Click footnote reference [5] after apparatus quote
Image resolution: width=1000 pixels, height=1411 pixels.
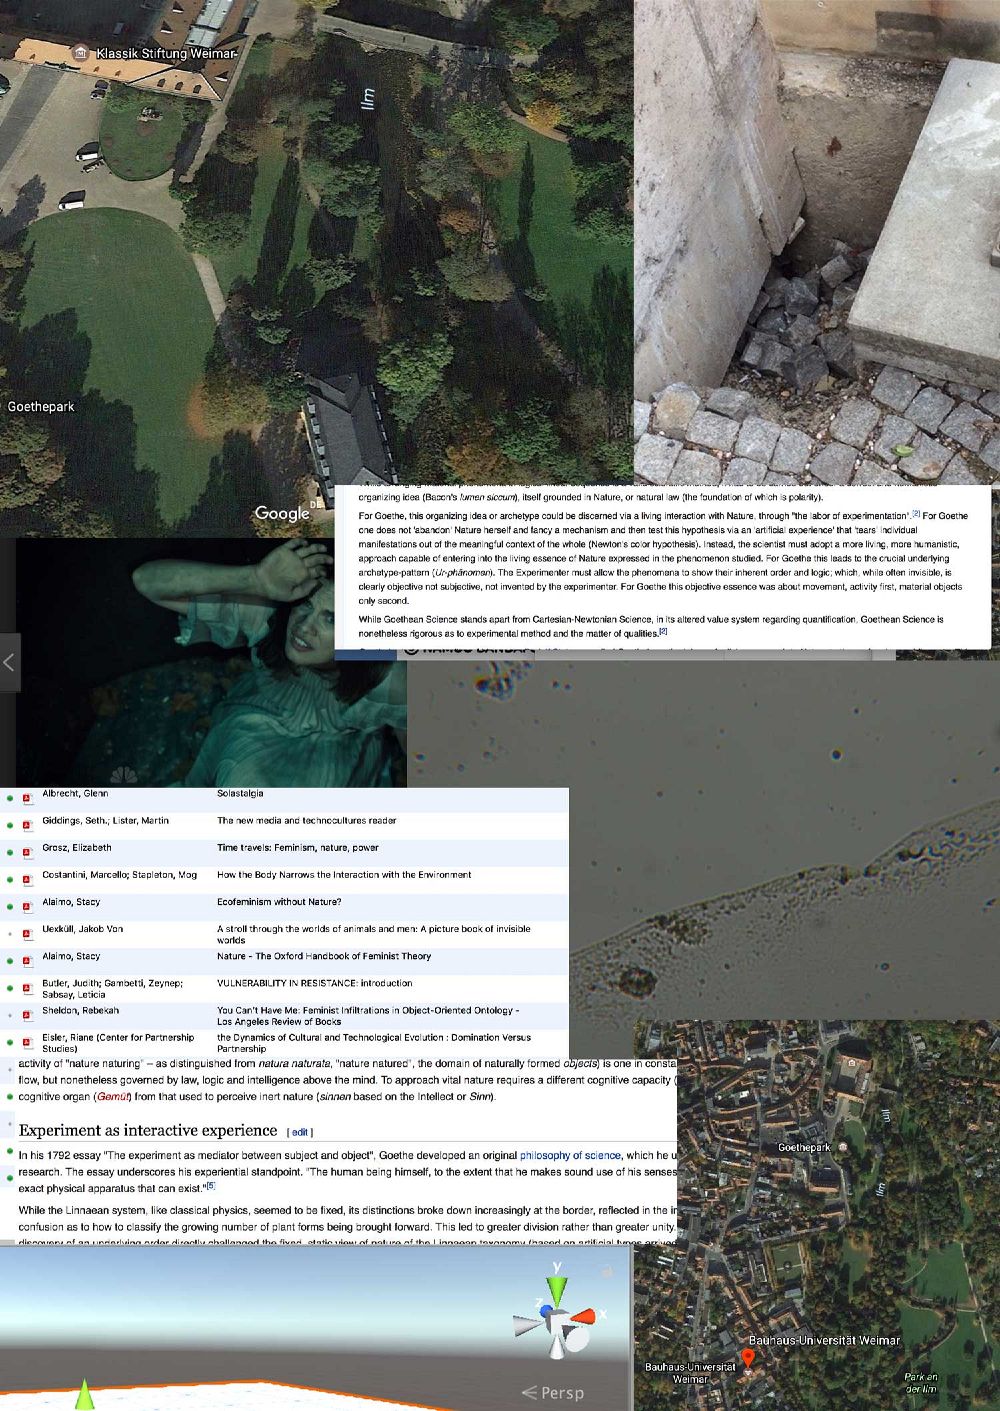pyautogui.click(x=210, y=1186)
